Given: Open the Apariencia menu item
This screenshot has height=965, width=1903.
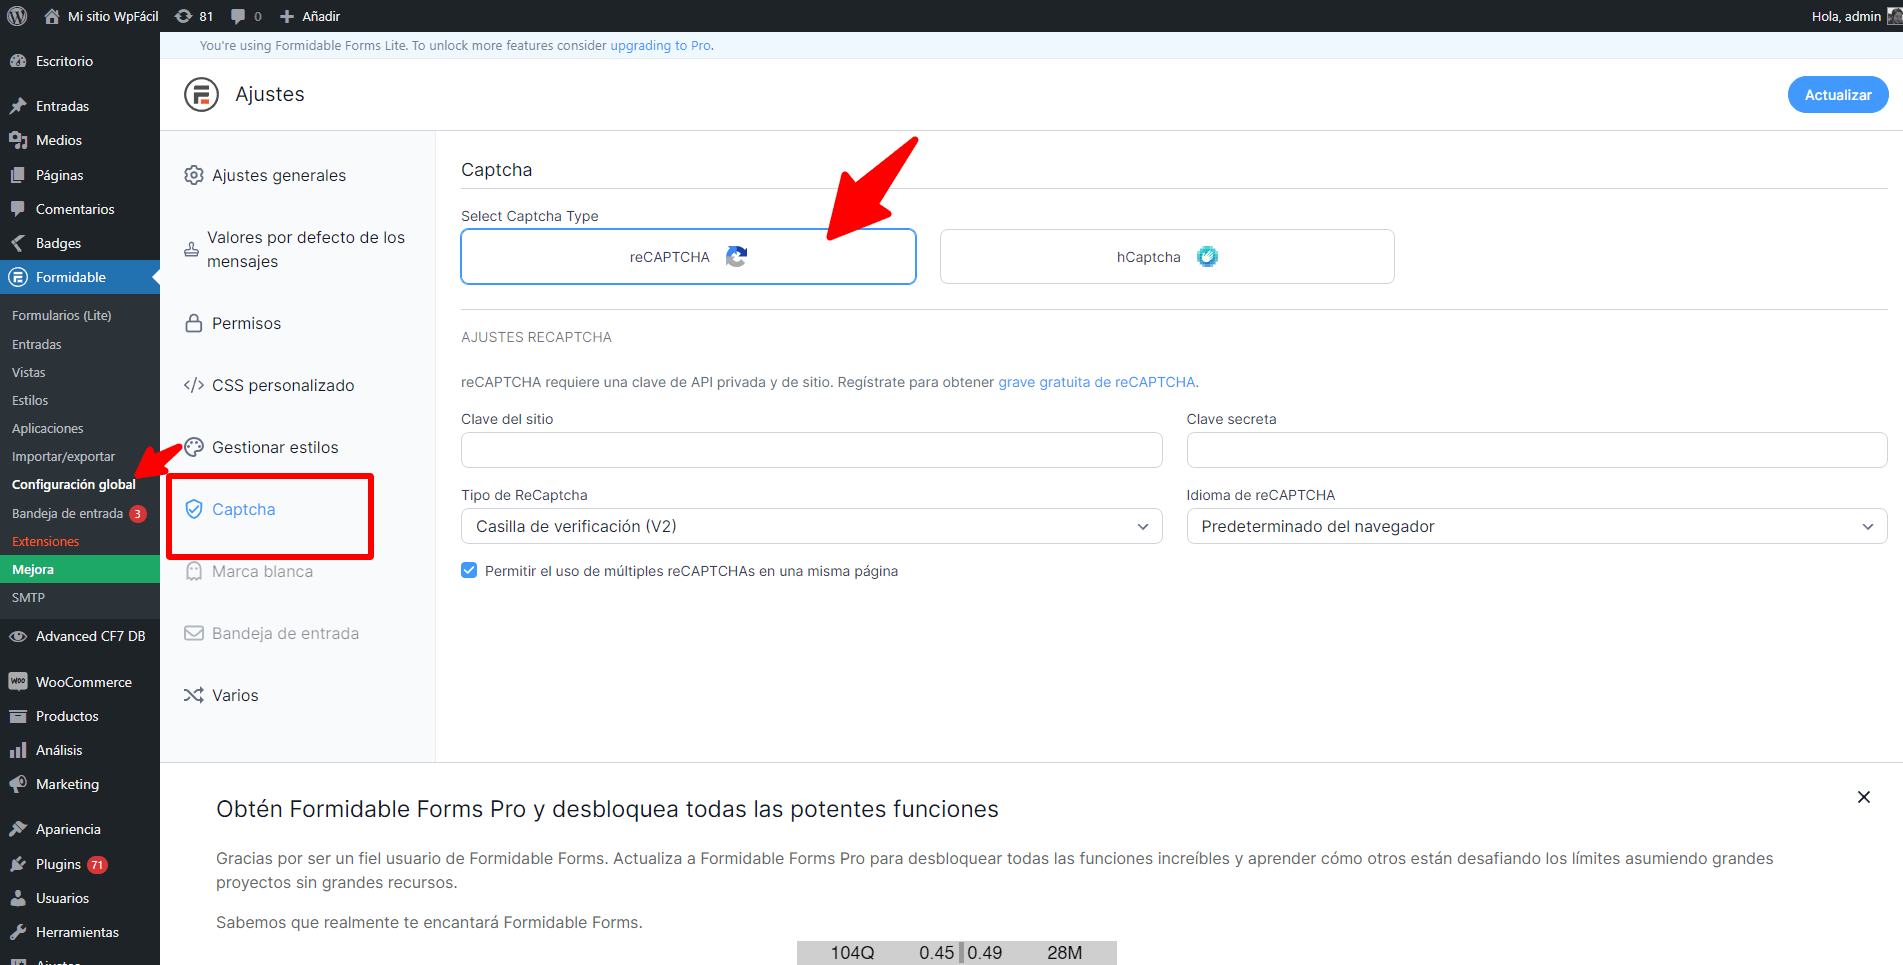Looking at the screenshot, I should click(x=80, y=829).
